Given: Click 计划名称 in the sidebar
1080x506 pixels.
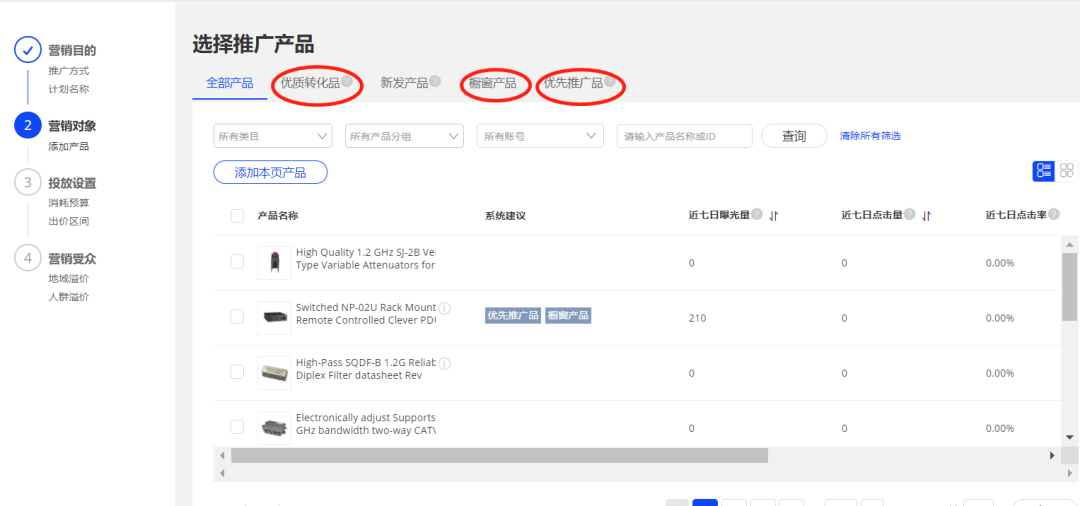Looking at the screenshot, I should click(x=68, y=89).
